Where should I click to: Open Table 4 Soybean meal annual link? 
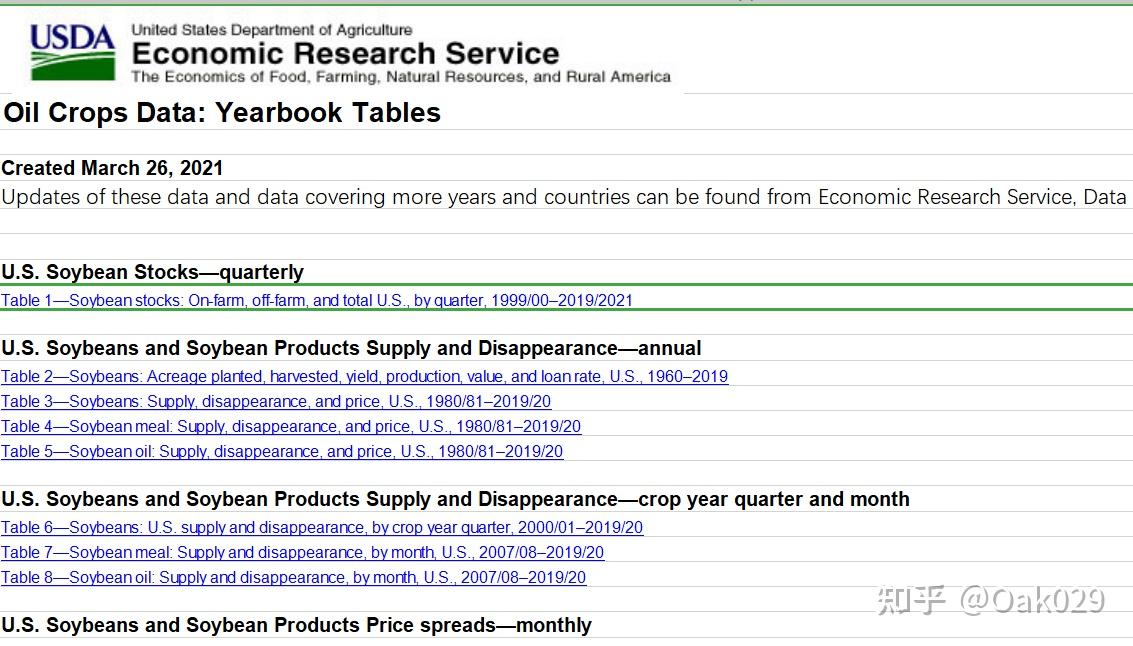coord(291,427)
